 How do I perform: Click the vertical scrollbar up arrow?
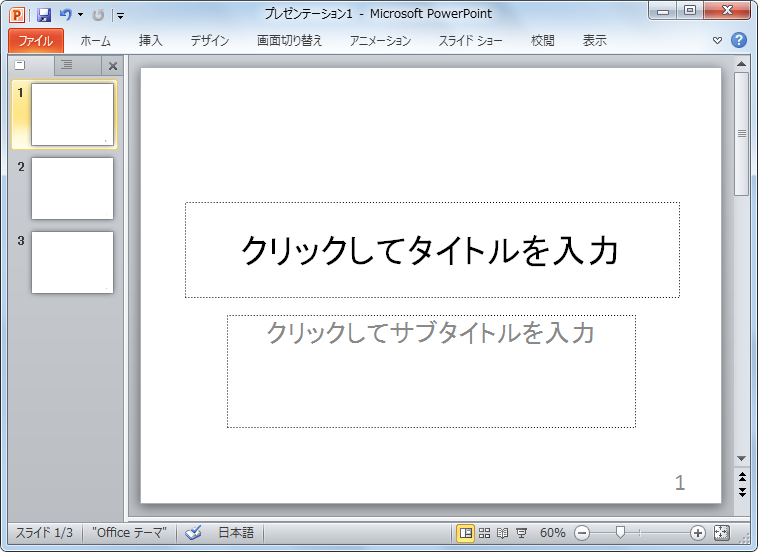pyautogui.click(x=742, y=63)
